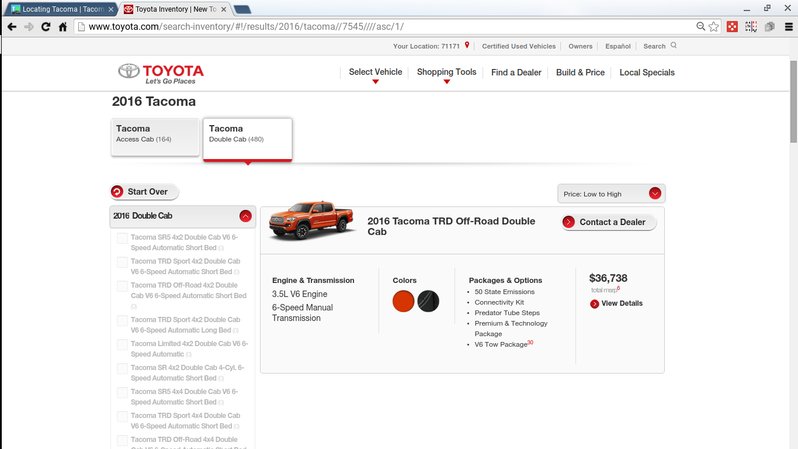
Task: Check Tacoma SR 4x2 Double Cab 4-Cyl checkbox
Action: (122, 369)
